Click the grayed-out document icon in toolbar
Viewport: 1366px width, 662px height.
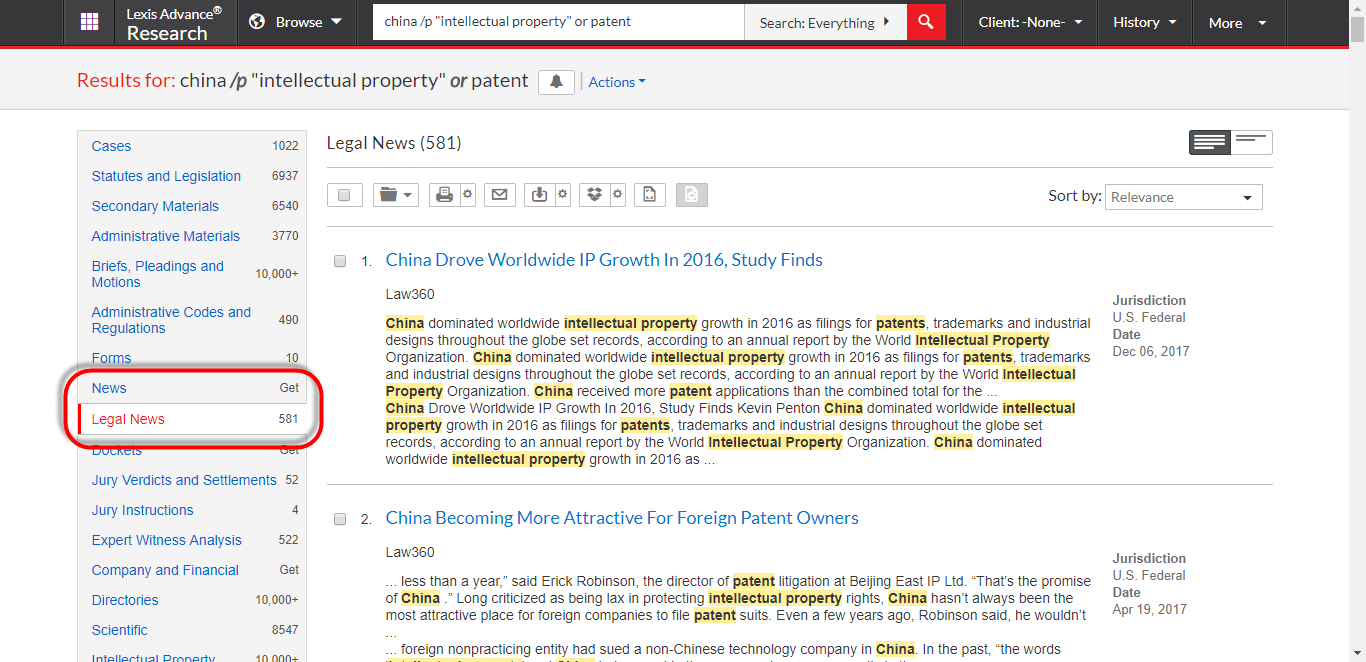pyautogui.click(x=692, y=195)
